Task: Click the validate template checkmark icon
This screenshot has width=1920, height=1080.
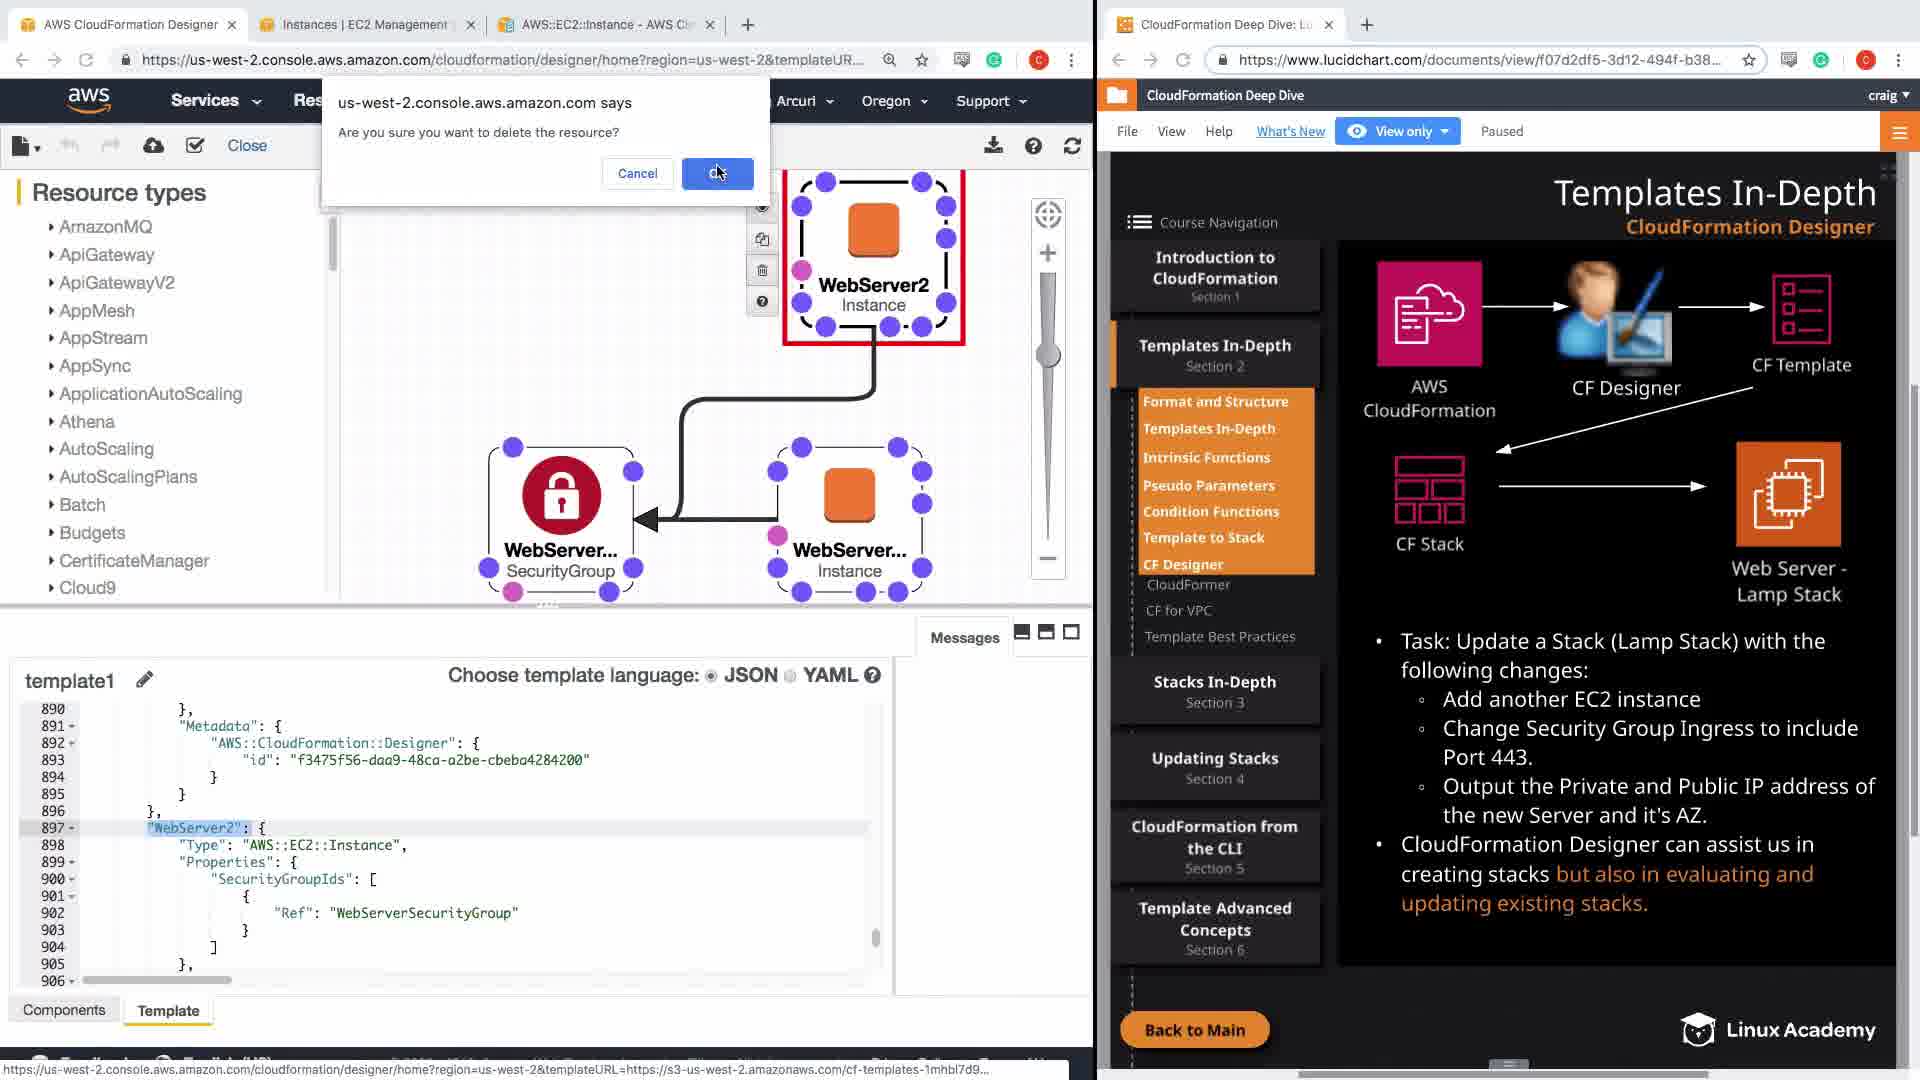Action: (x=195, y=146)
